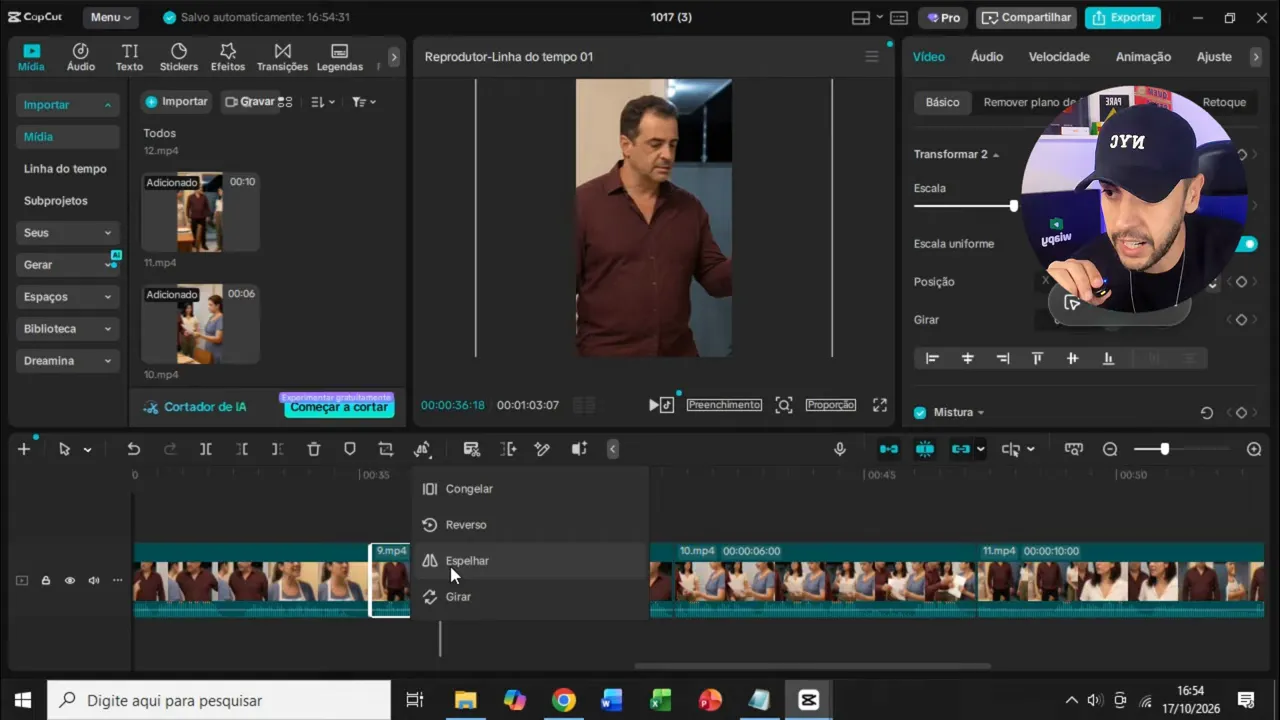The width and height of the screenshot is (1280, 720).
Task: Open the sort options dropdown
Action: [323, 102]
